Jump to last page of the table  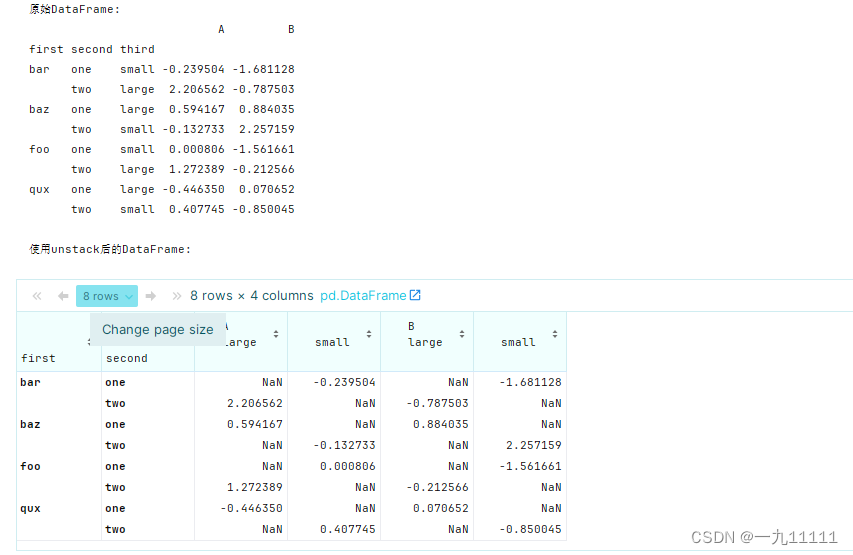(x=176, y=296)
